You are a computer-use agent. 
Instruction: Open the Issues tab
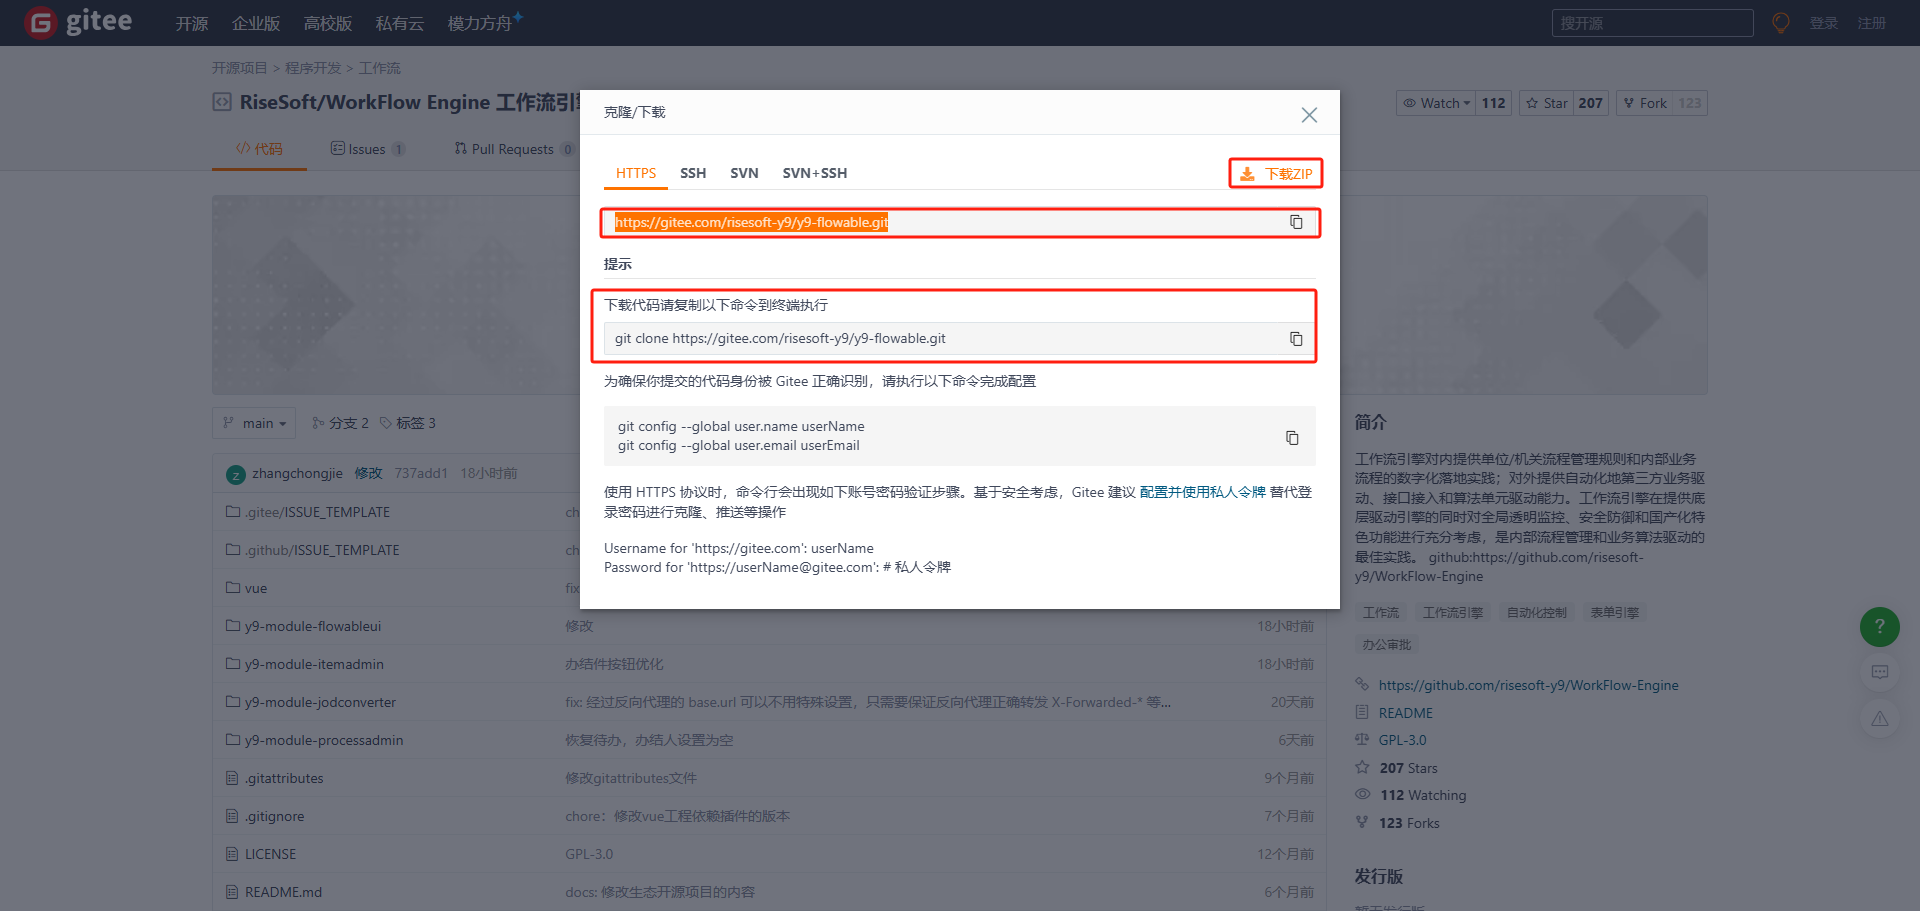click(367, 149)
